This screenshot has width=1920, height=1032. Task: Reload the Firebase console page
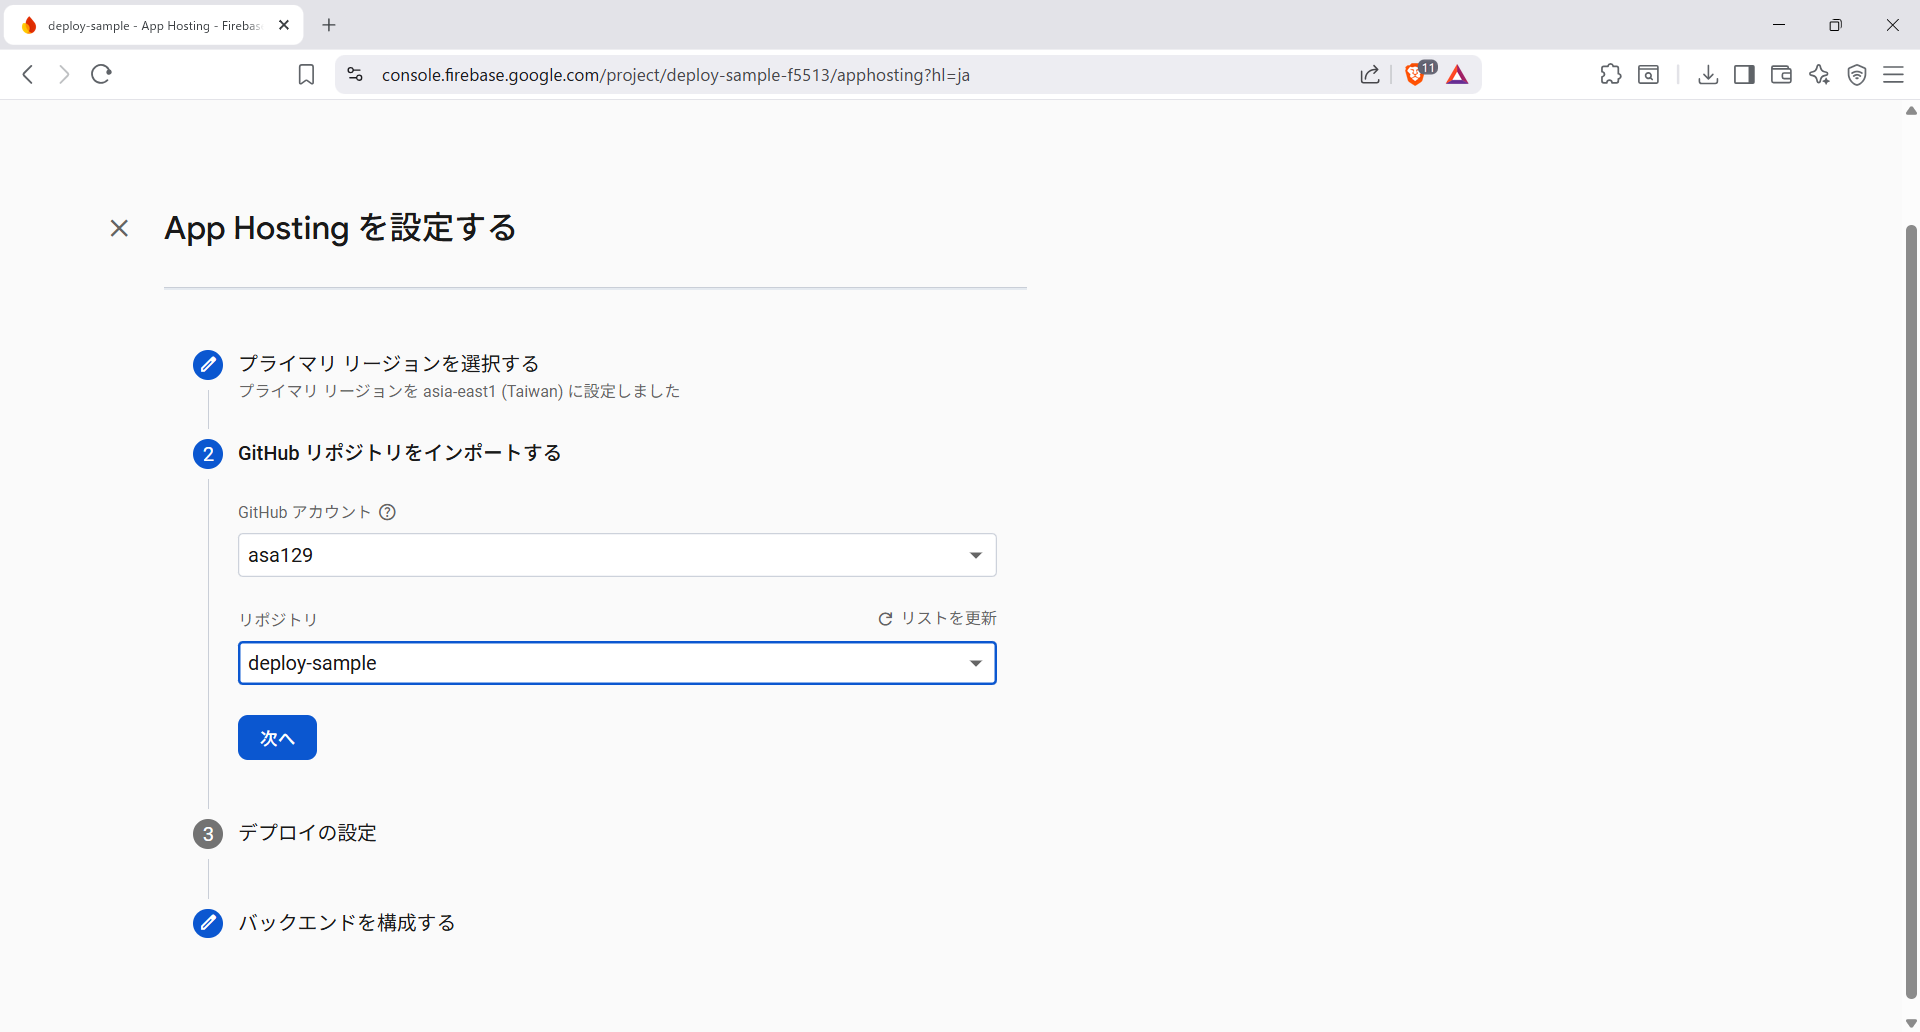[x=101, y=74]
